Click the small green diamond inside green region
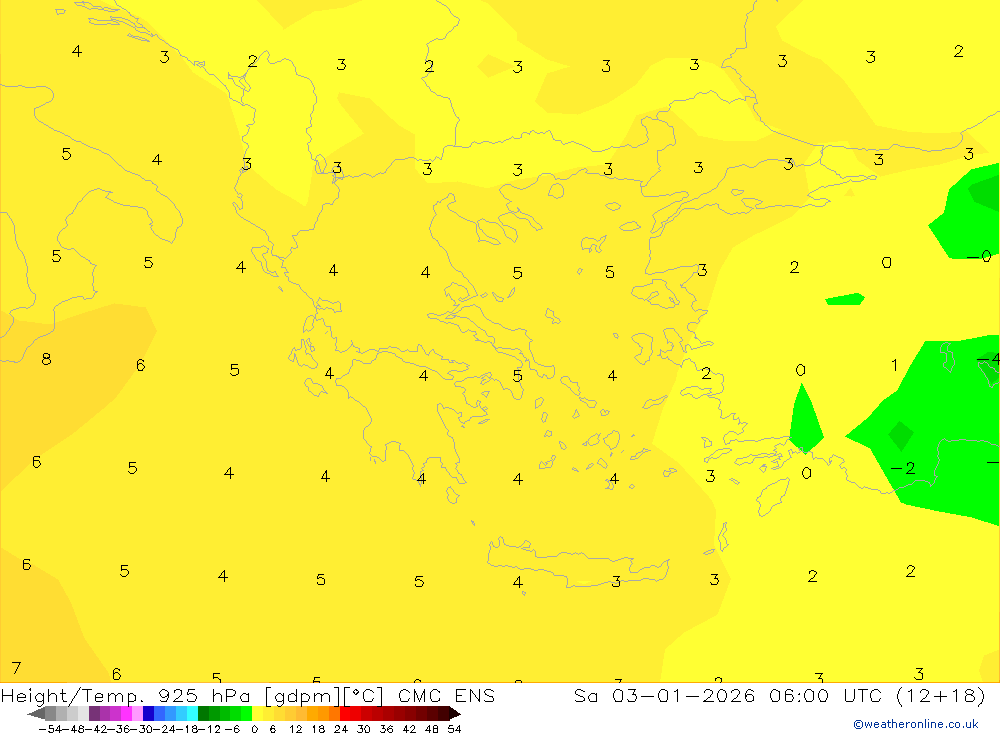Image resolution: width=1000 pixels, height=733 pixels. (901, 436)
